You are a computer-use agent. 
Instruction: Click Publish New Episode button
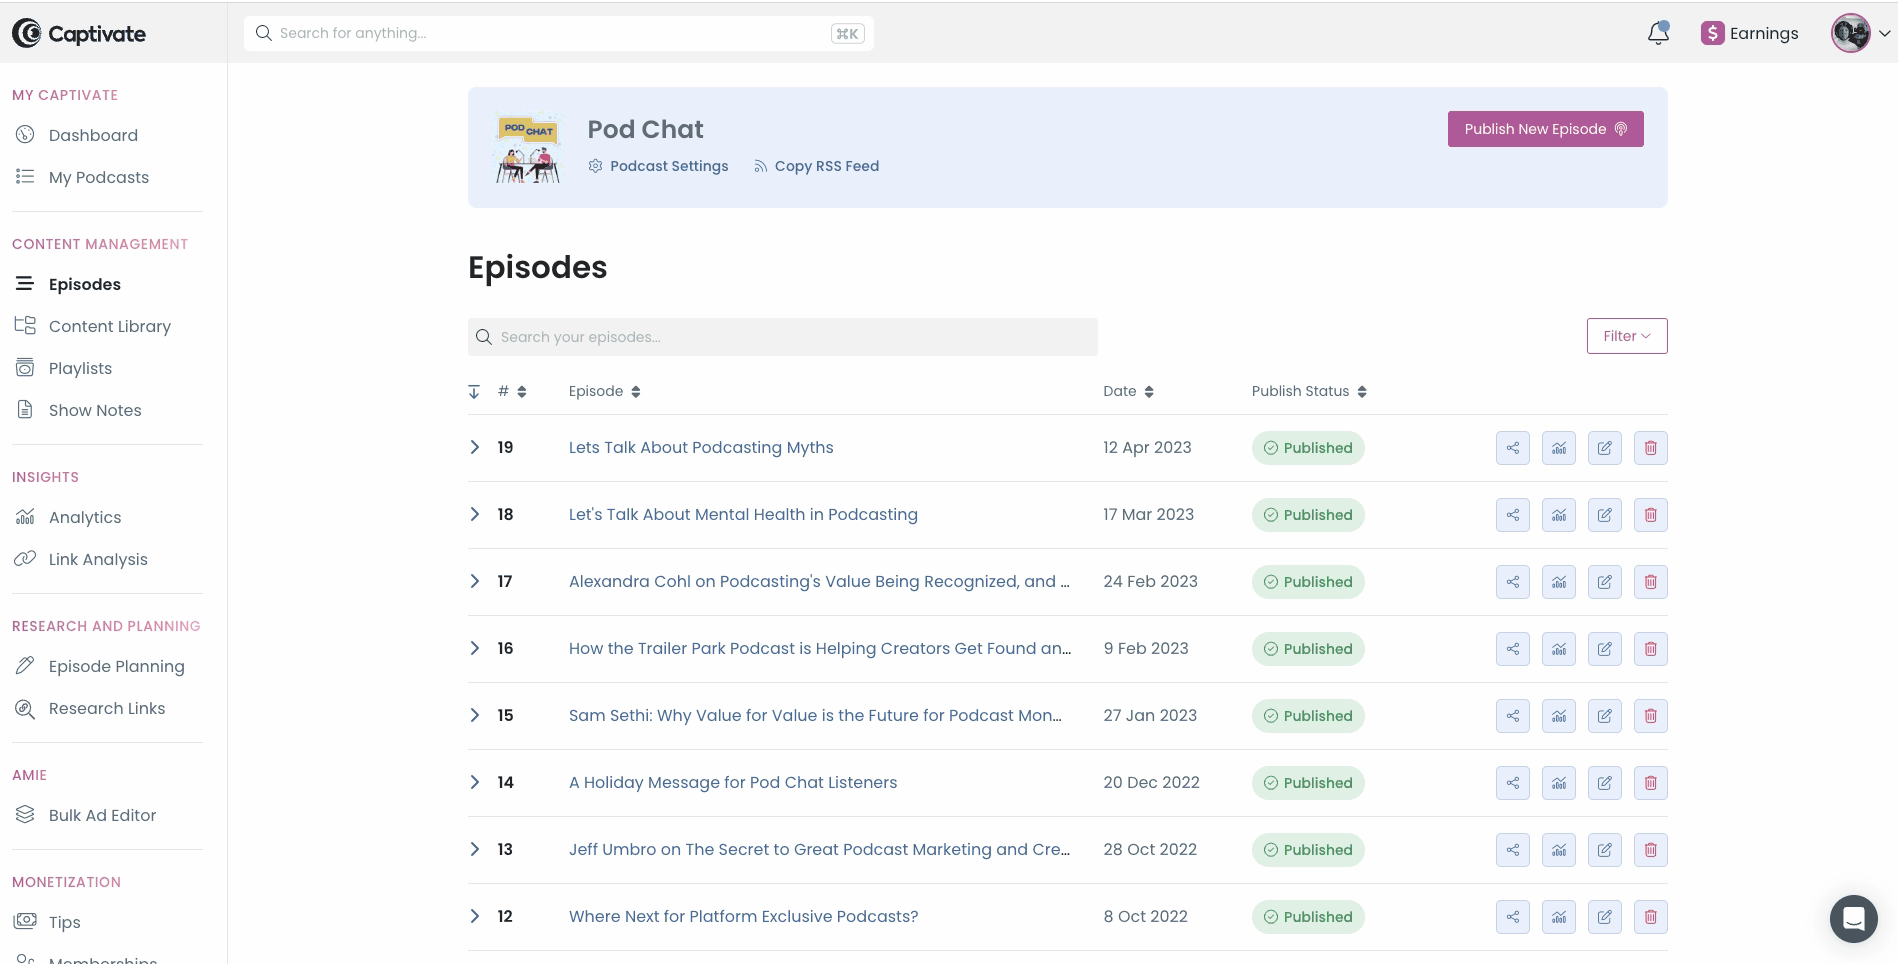click(1545, 129)
